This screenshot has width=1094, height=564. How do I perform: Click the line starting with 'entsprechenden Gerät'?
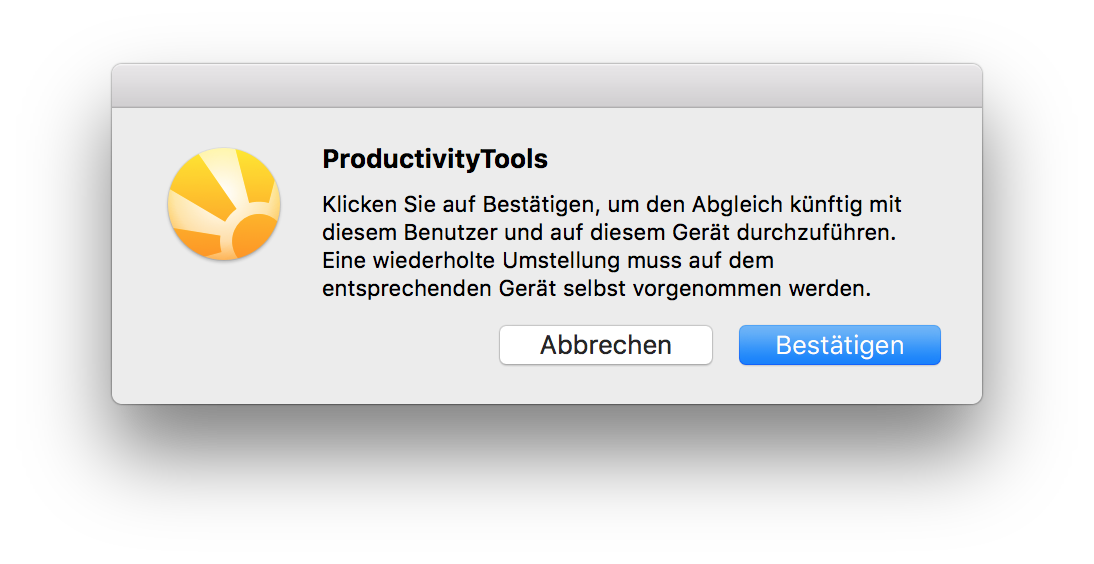597,288
